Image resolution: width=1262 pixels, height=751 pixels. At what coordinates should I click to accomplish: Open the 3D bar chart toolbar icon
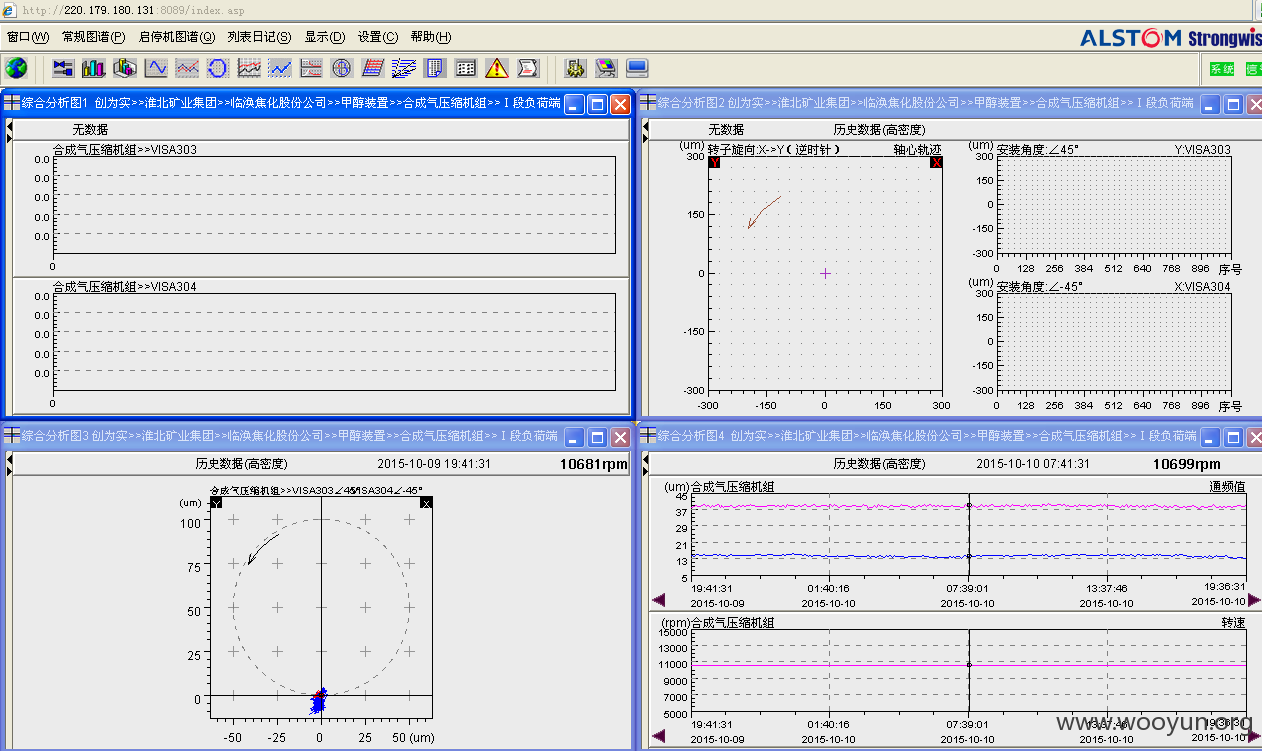click(125, 68)
